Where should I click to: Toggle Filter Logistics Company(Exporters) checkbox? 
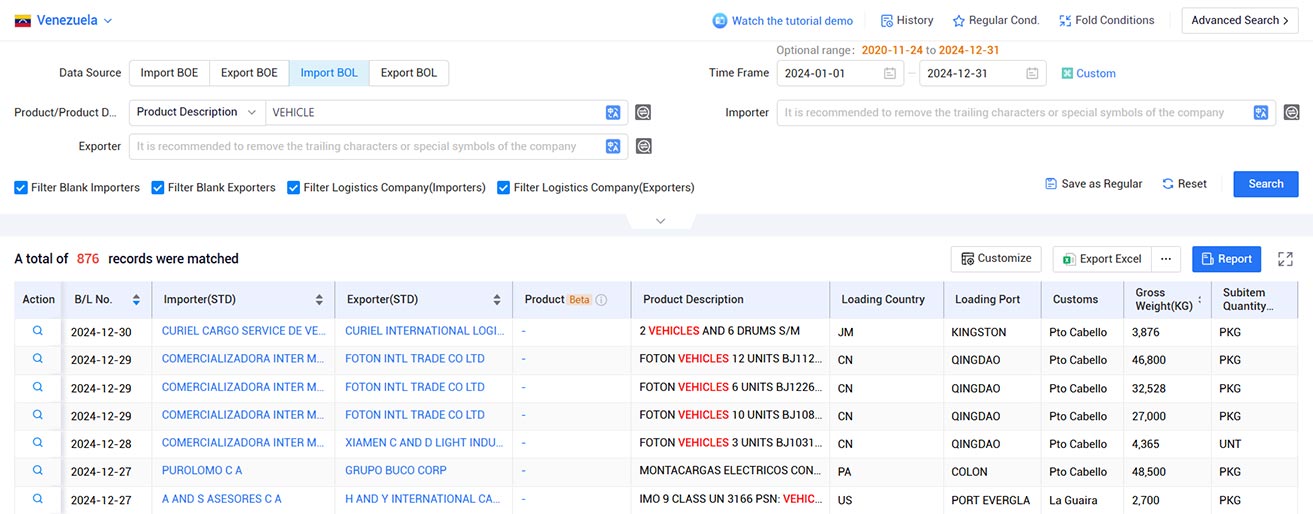point(504,187)
